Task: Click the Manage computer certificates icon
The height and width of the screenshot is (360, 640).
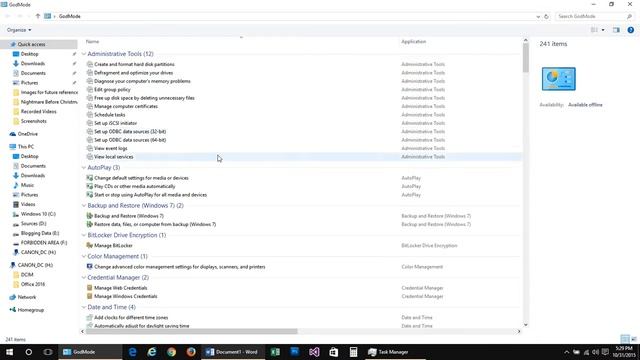Action: pos(90,106)
